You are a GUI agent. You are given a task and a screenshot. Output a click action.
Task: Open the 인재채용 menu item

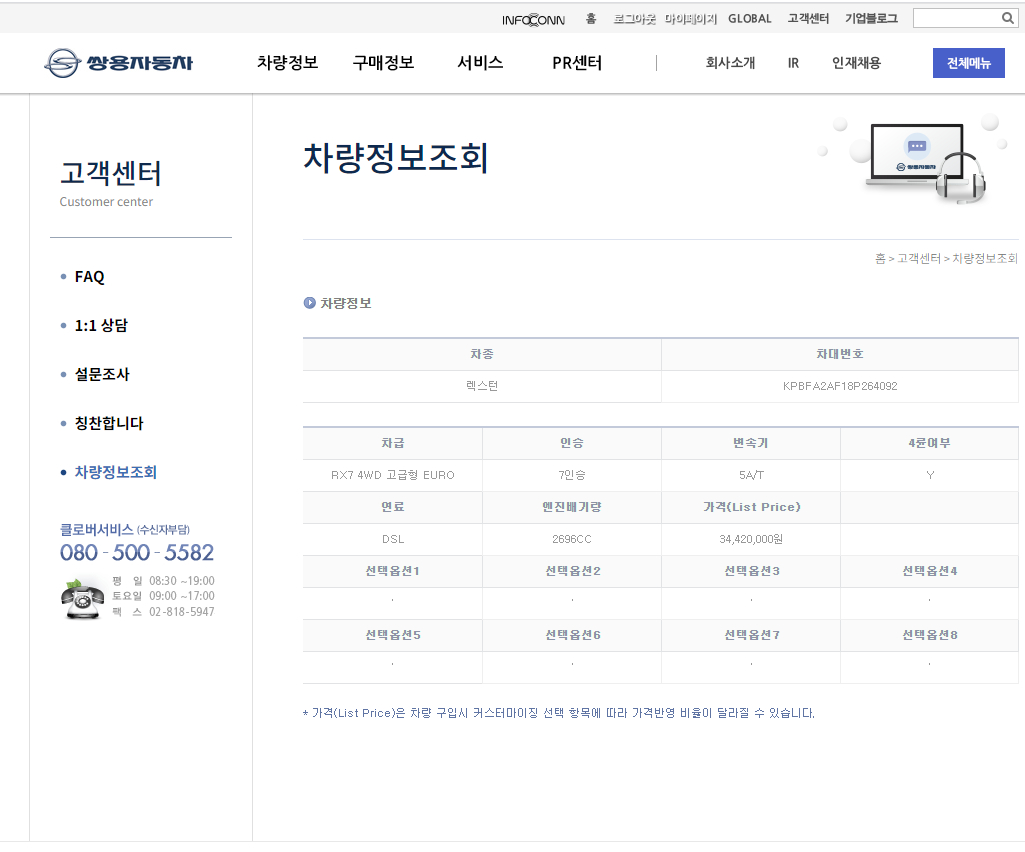(856, 63)
